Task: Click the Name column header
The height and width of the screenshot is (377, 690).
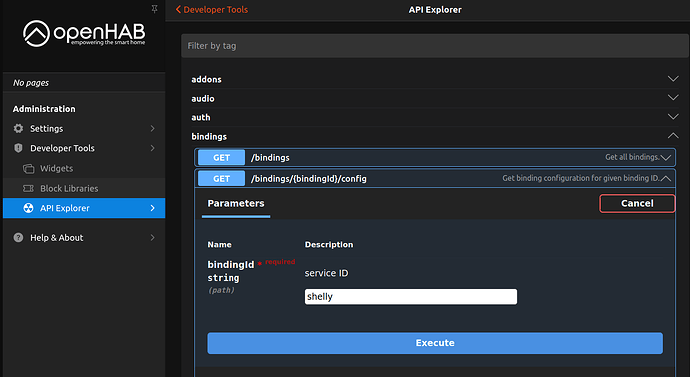Action: pos(219,245)
